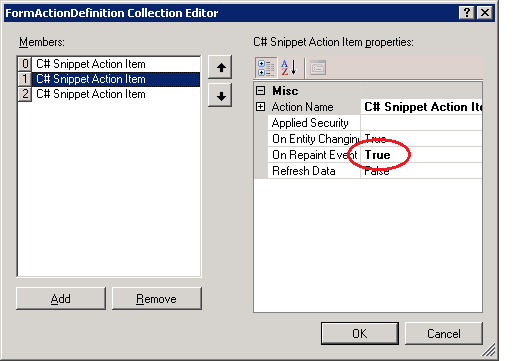Close the Collection Editor dialog
514x361 pixels.
pyautogui.click(x=485, y=13)
